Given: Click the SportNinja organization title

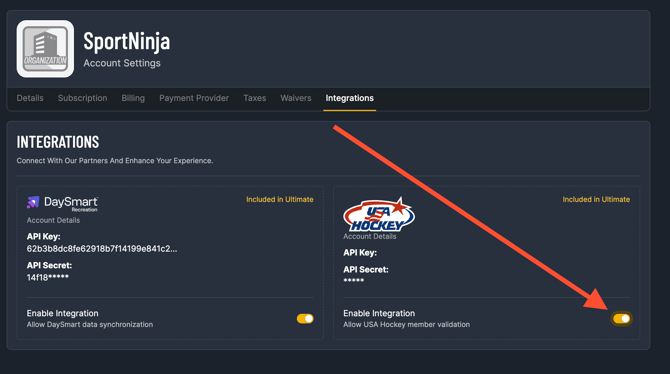Looking at the screenshot, I should coord(126,41).
